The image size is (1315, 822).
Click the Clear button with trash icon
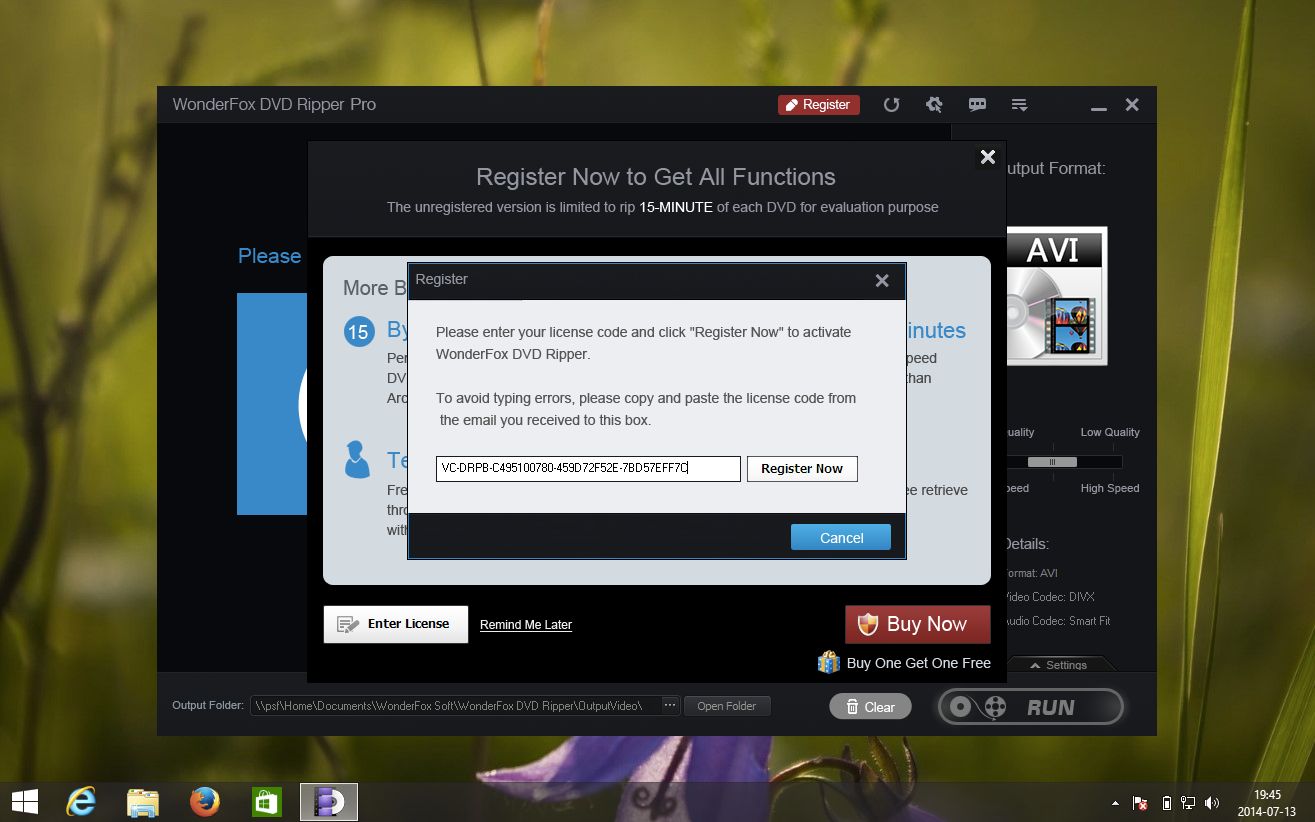[870, 706]
